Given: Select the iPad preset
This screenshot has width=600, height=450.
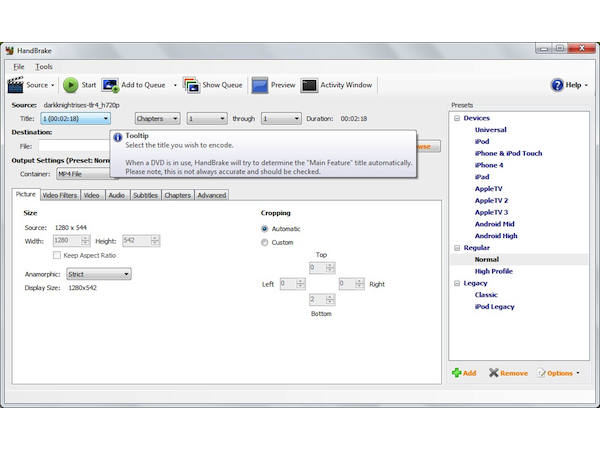Looking at the screenshot, I should pos(482,177).
